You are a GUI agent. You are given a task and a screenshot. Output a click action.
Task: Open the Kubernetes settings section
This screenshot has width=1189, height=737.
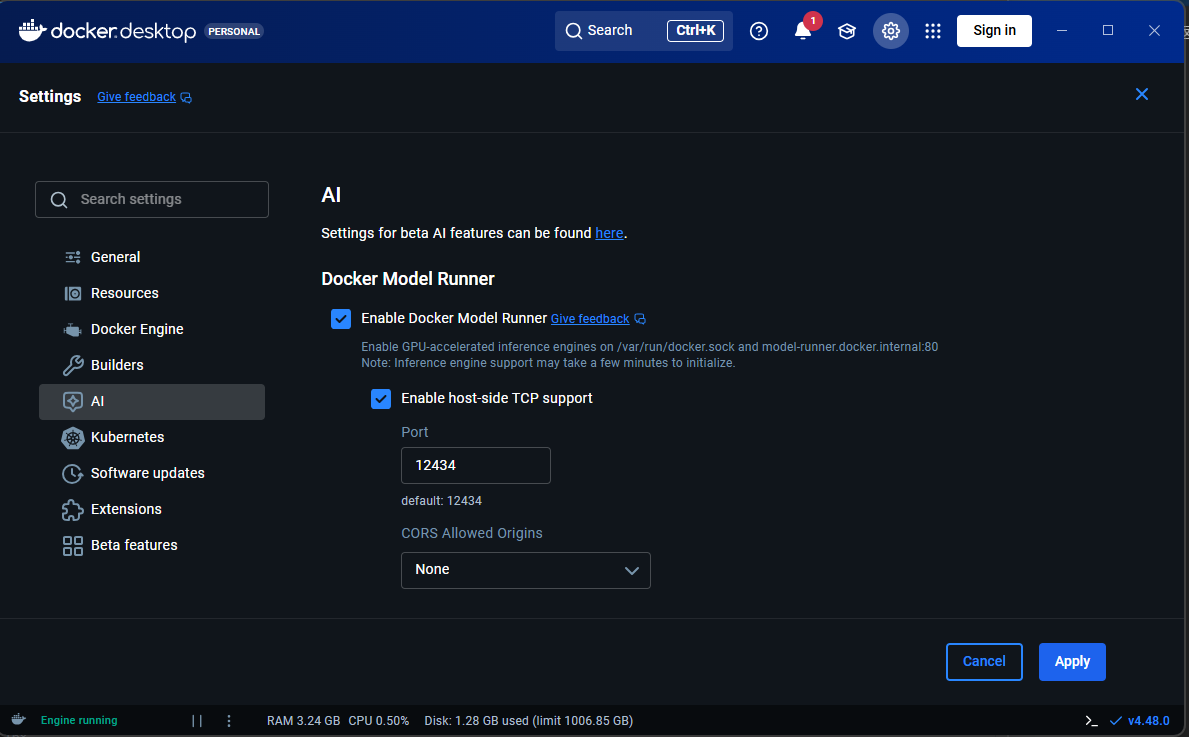[127, 437]
